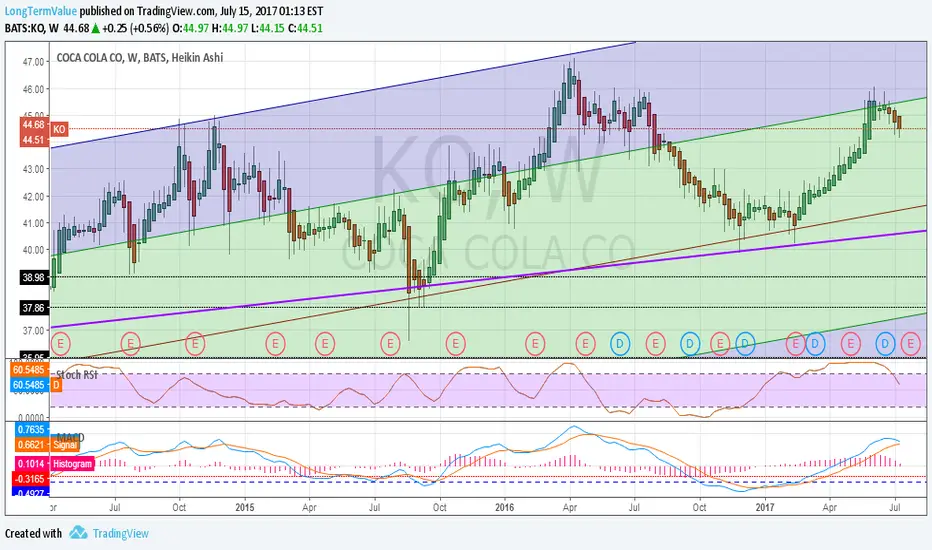Click the high value H:44.97

pyautogui.click(x=230, y=28)
